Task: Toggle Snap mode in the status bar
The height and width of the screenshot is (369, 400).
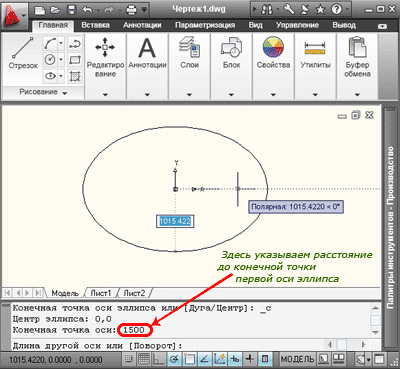Action: (x=128, y=359)
